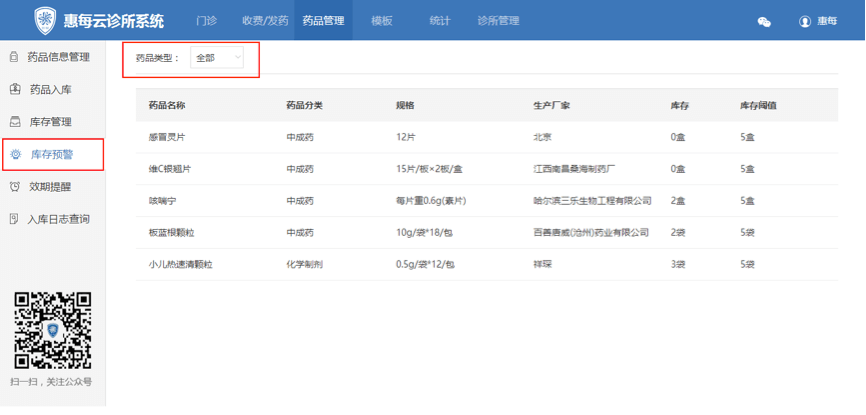This screenshot has height=415, width=866.
Task: Click the 库存预警 gear icon
Action: click(x=16, y=154)
